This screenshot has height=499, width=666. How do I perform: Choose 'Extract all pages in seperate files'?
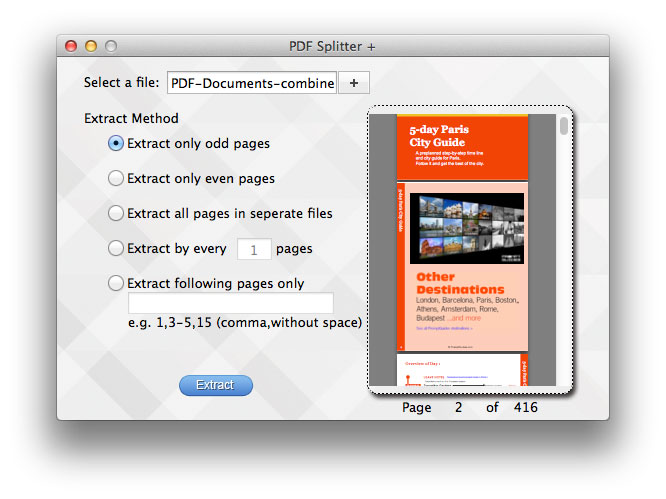116,213
